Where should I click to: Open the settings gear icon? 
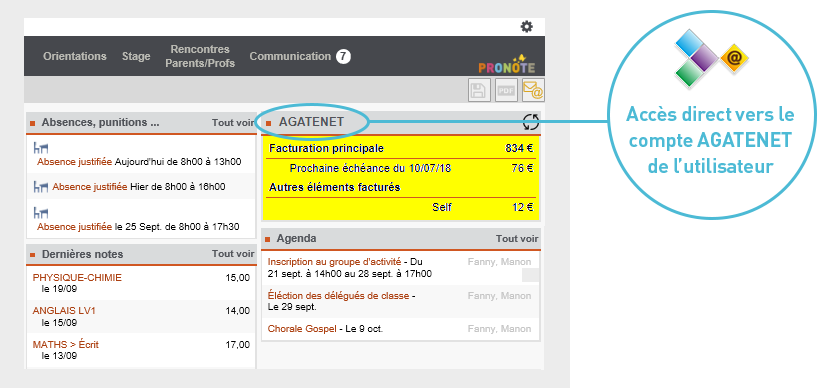coord(527,27)
